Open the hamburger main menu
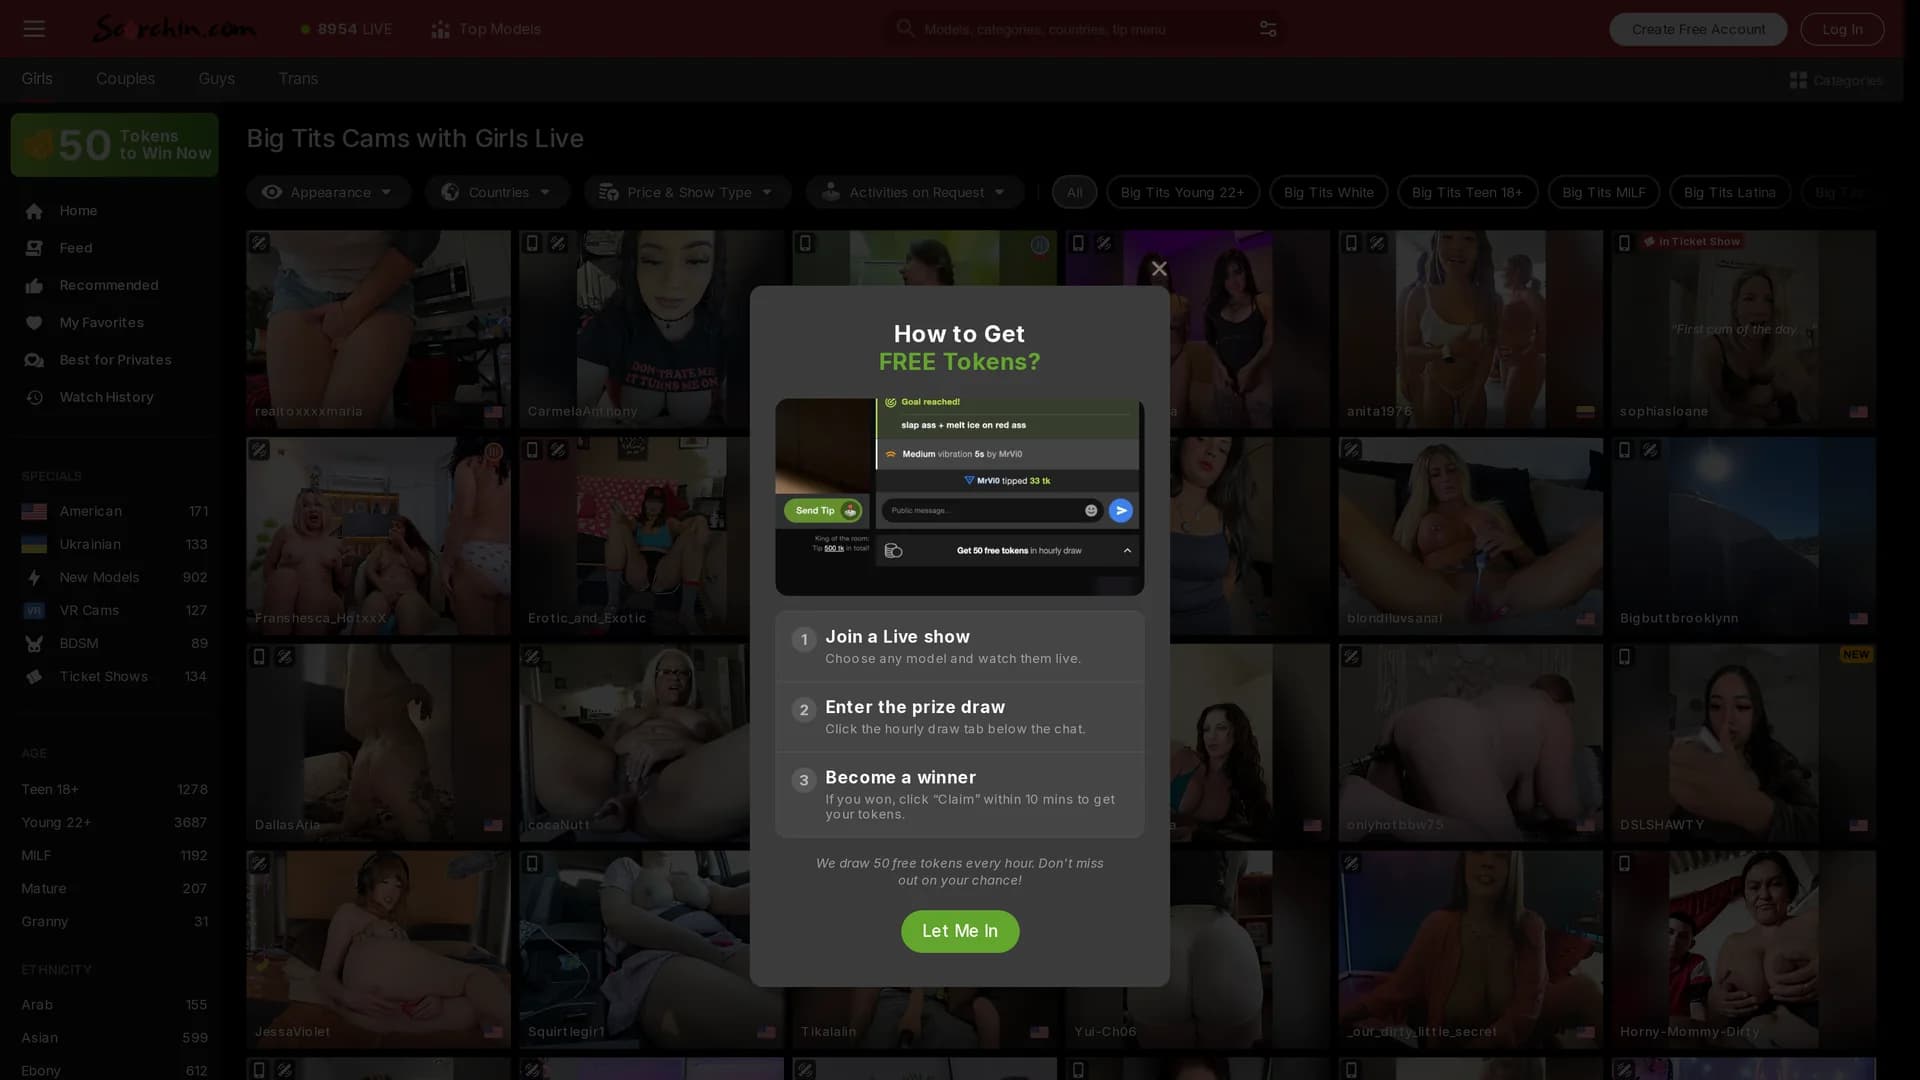 [x=34, y=29]
